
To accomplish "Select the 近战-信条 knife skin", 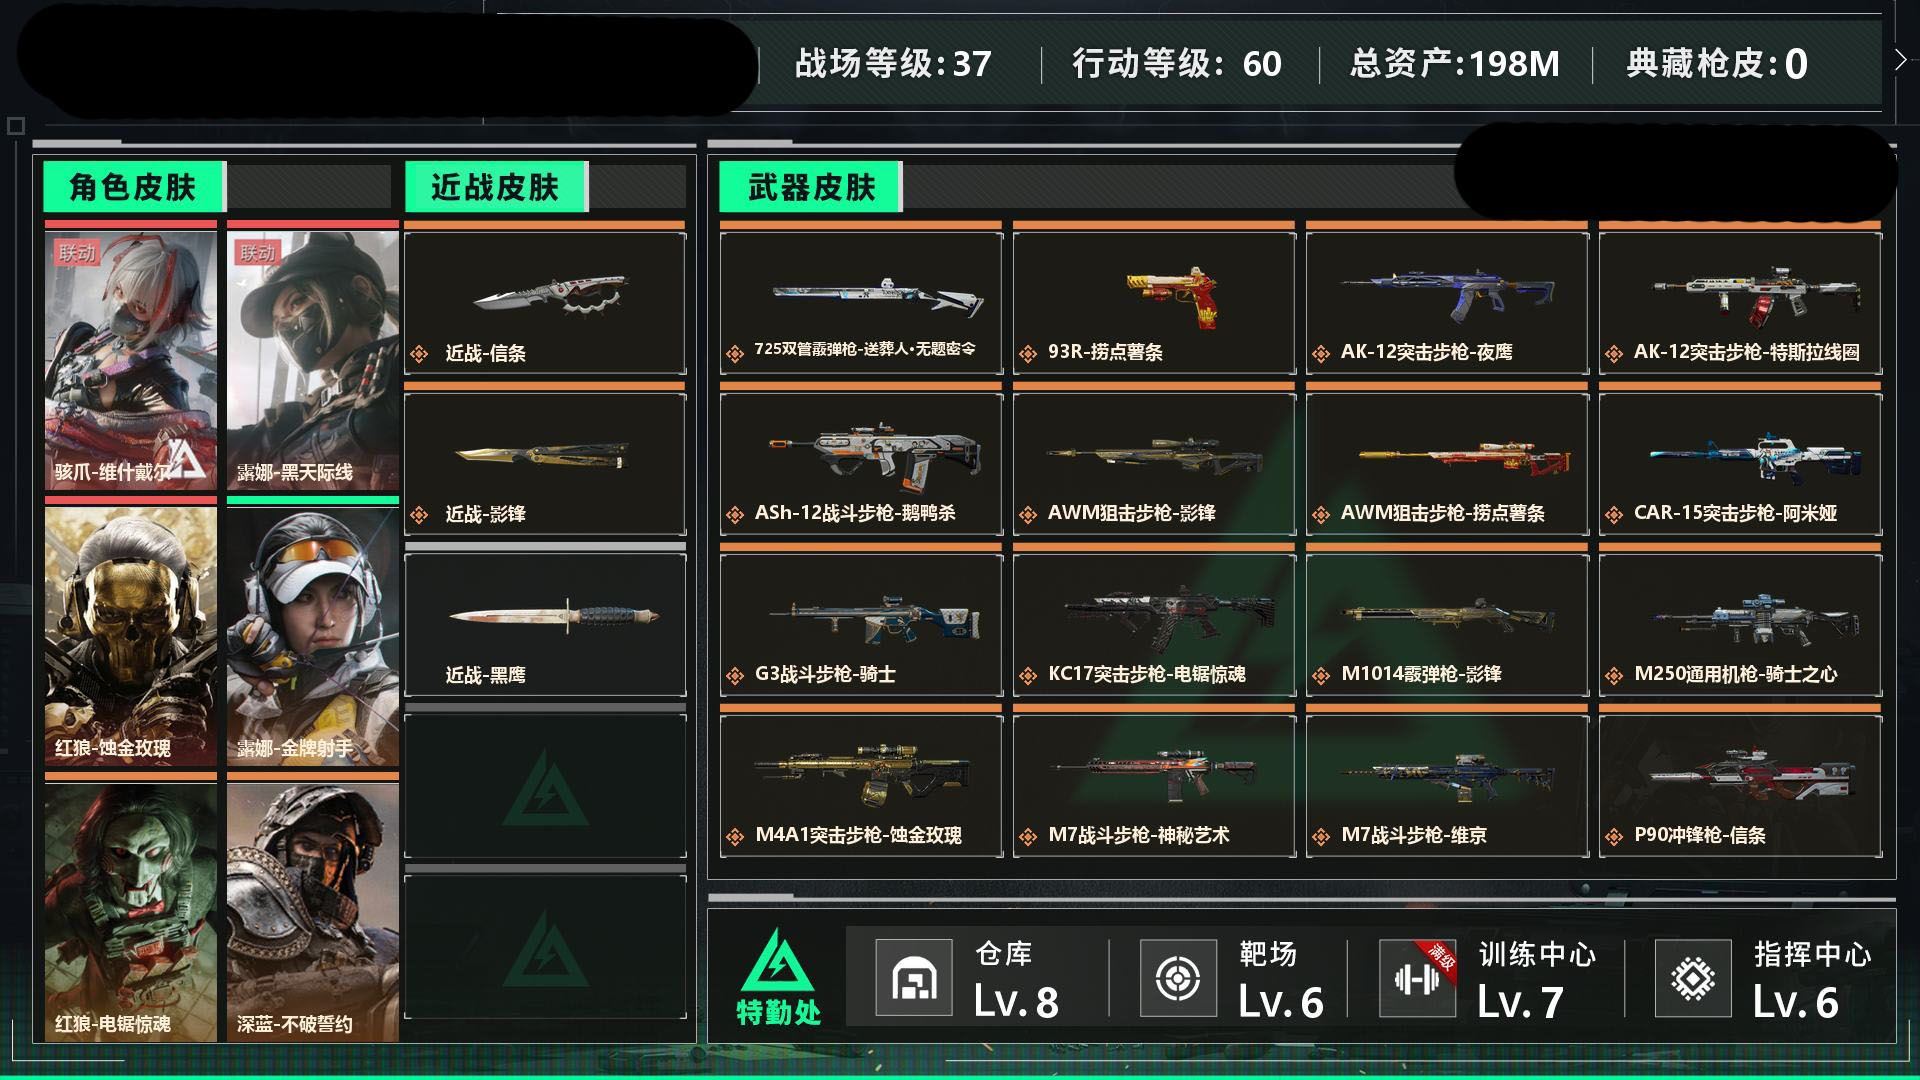I will pos(545,303).
